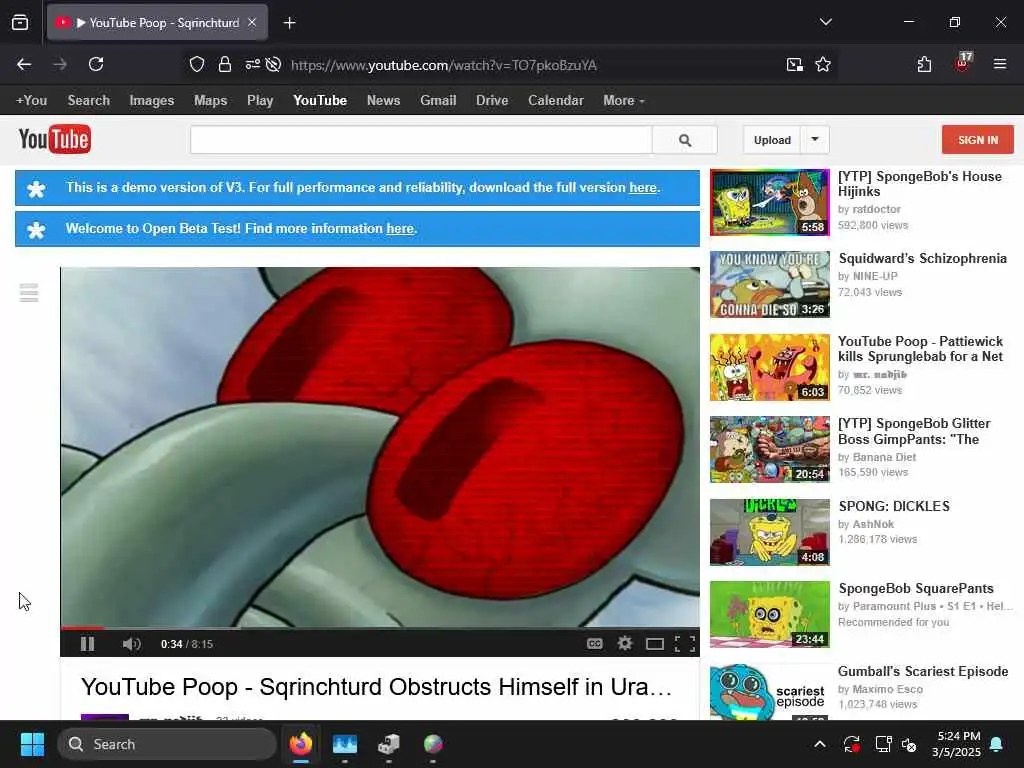Open channel Banana Diet link
1024x768 pixels.
click(884, 457)
